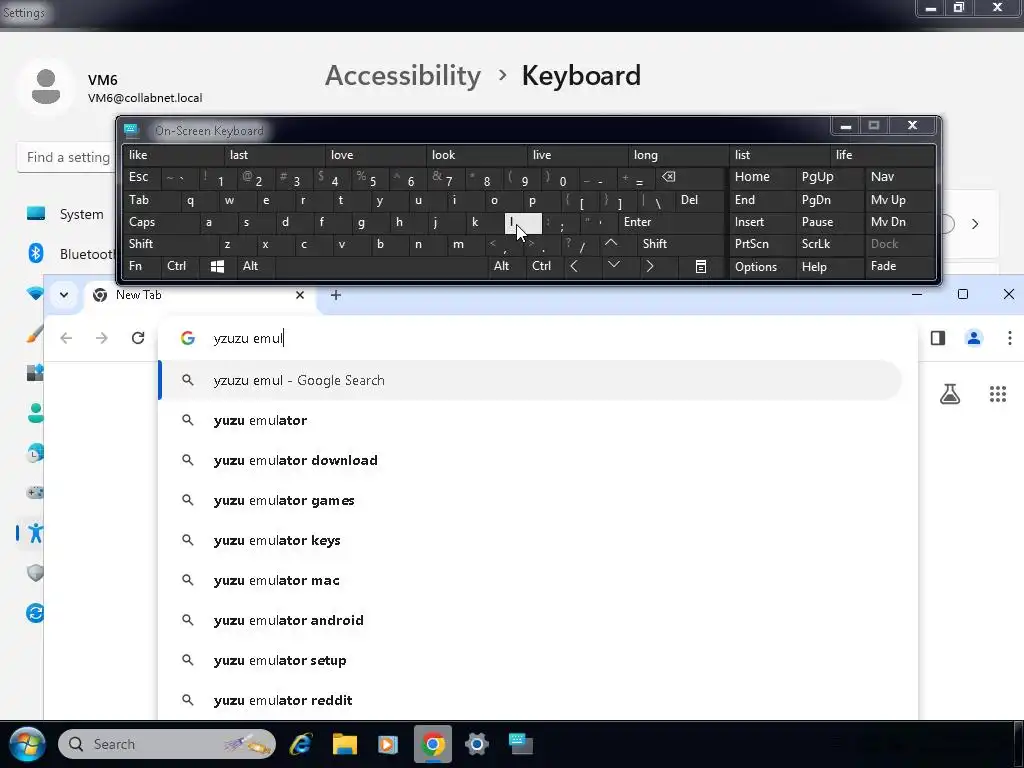Open the Google apps grid
This screenshot has height=768, width=1024.
998,394
